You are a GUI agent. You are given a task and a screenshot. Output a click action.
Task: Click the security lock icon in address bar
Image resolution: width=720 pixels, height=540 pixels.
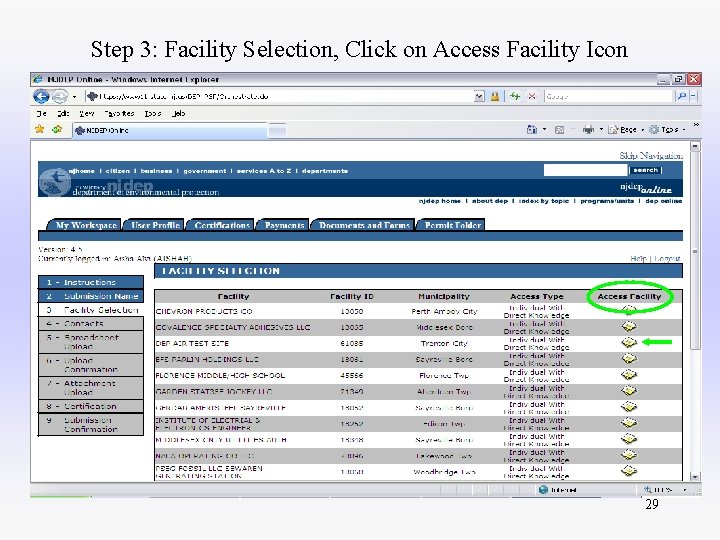tap(495, 96)
